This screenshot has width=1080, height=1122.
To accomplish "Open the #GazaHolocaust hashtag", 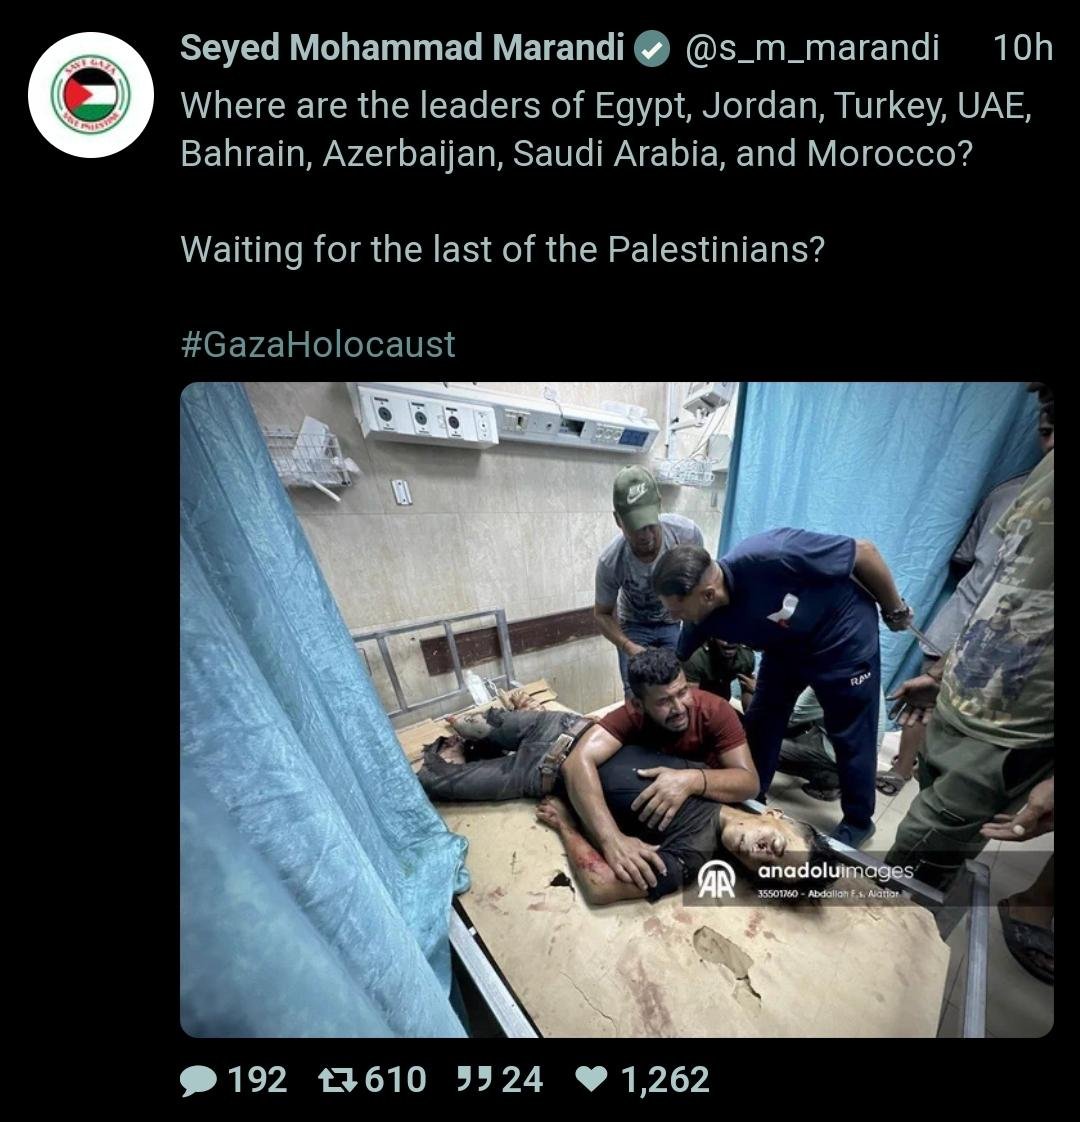I will (318, 345).
